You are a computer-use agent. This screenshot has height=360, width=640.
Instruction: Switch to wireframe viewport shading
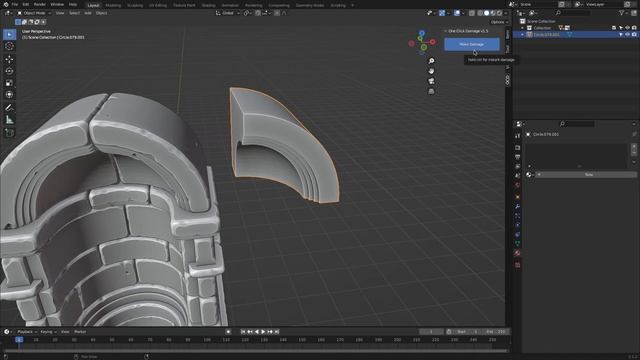pyautogui.click(x=480, y=13)
